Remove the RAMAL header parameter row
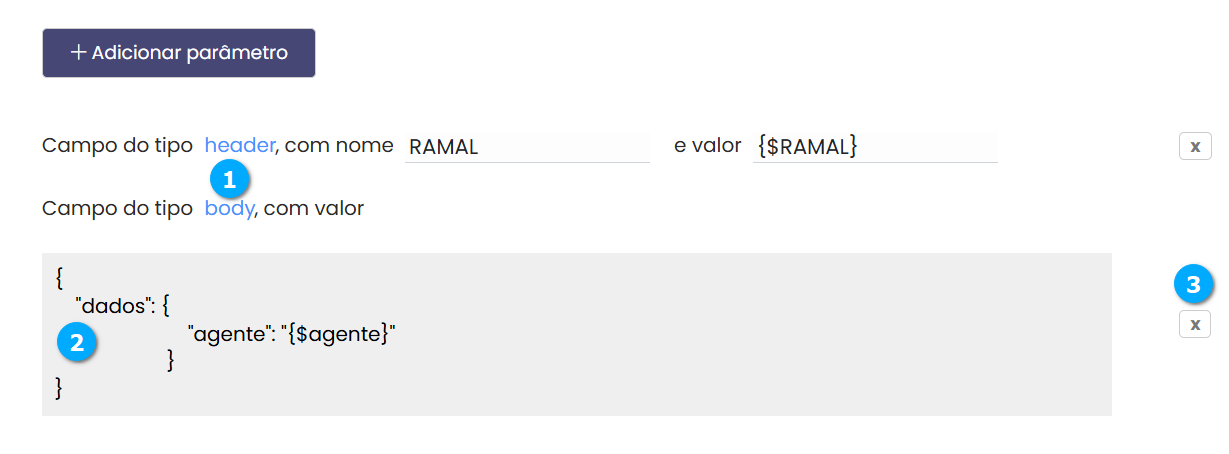Image resolution: width=1229 pixels, height=454 pixels. point(1194,147)
